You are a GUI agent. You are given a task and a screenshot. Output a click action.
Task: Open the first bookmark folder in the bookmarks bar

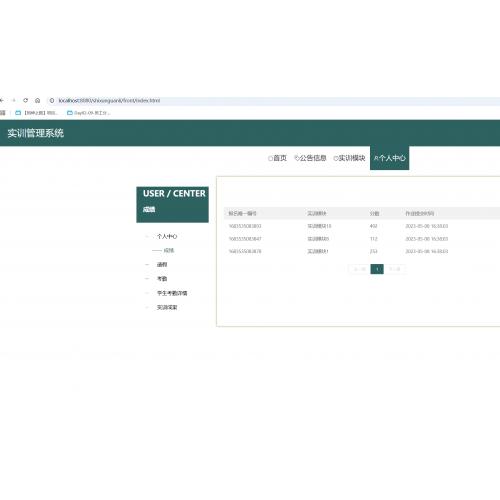(37, 113)
